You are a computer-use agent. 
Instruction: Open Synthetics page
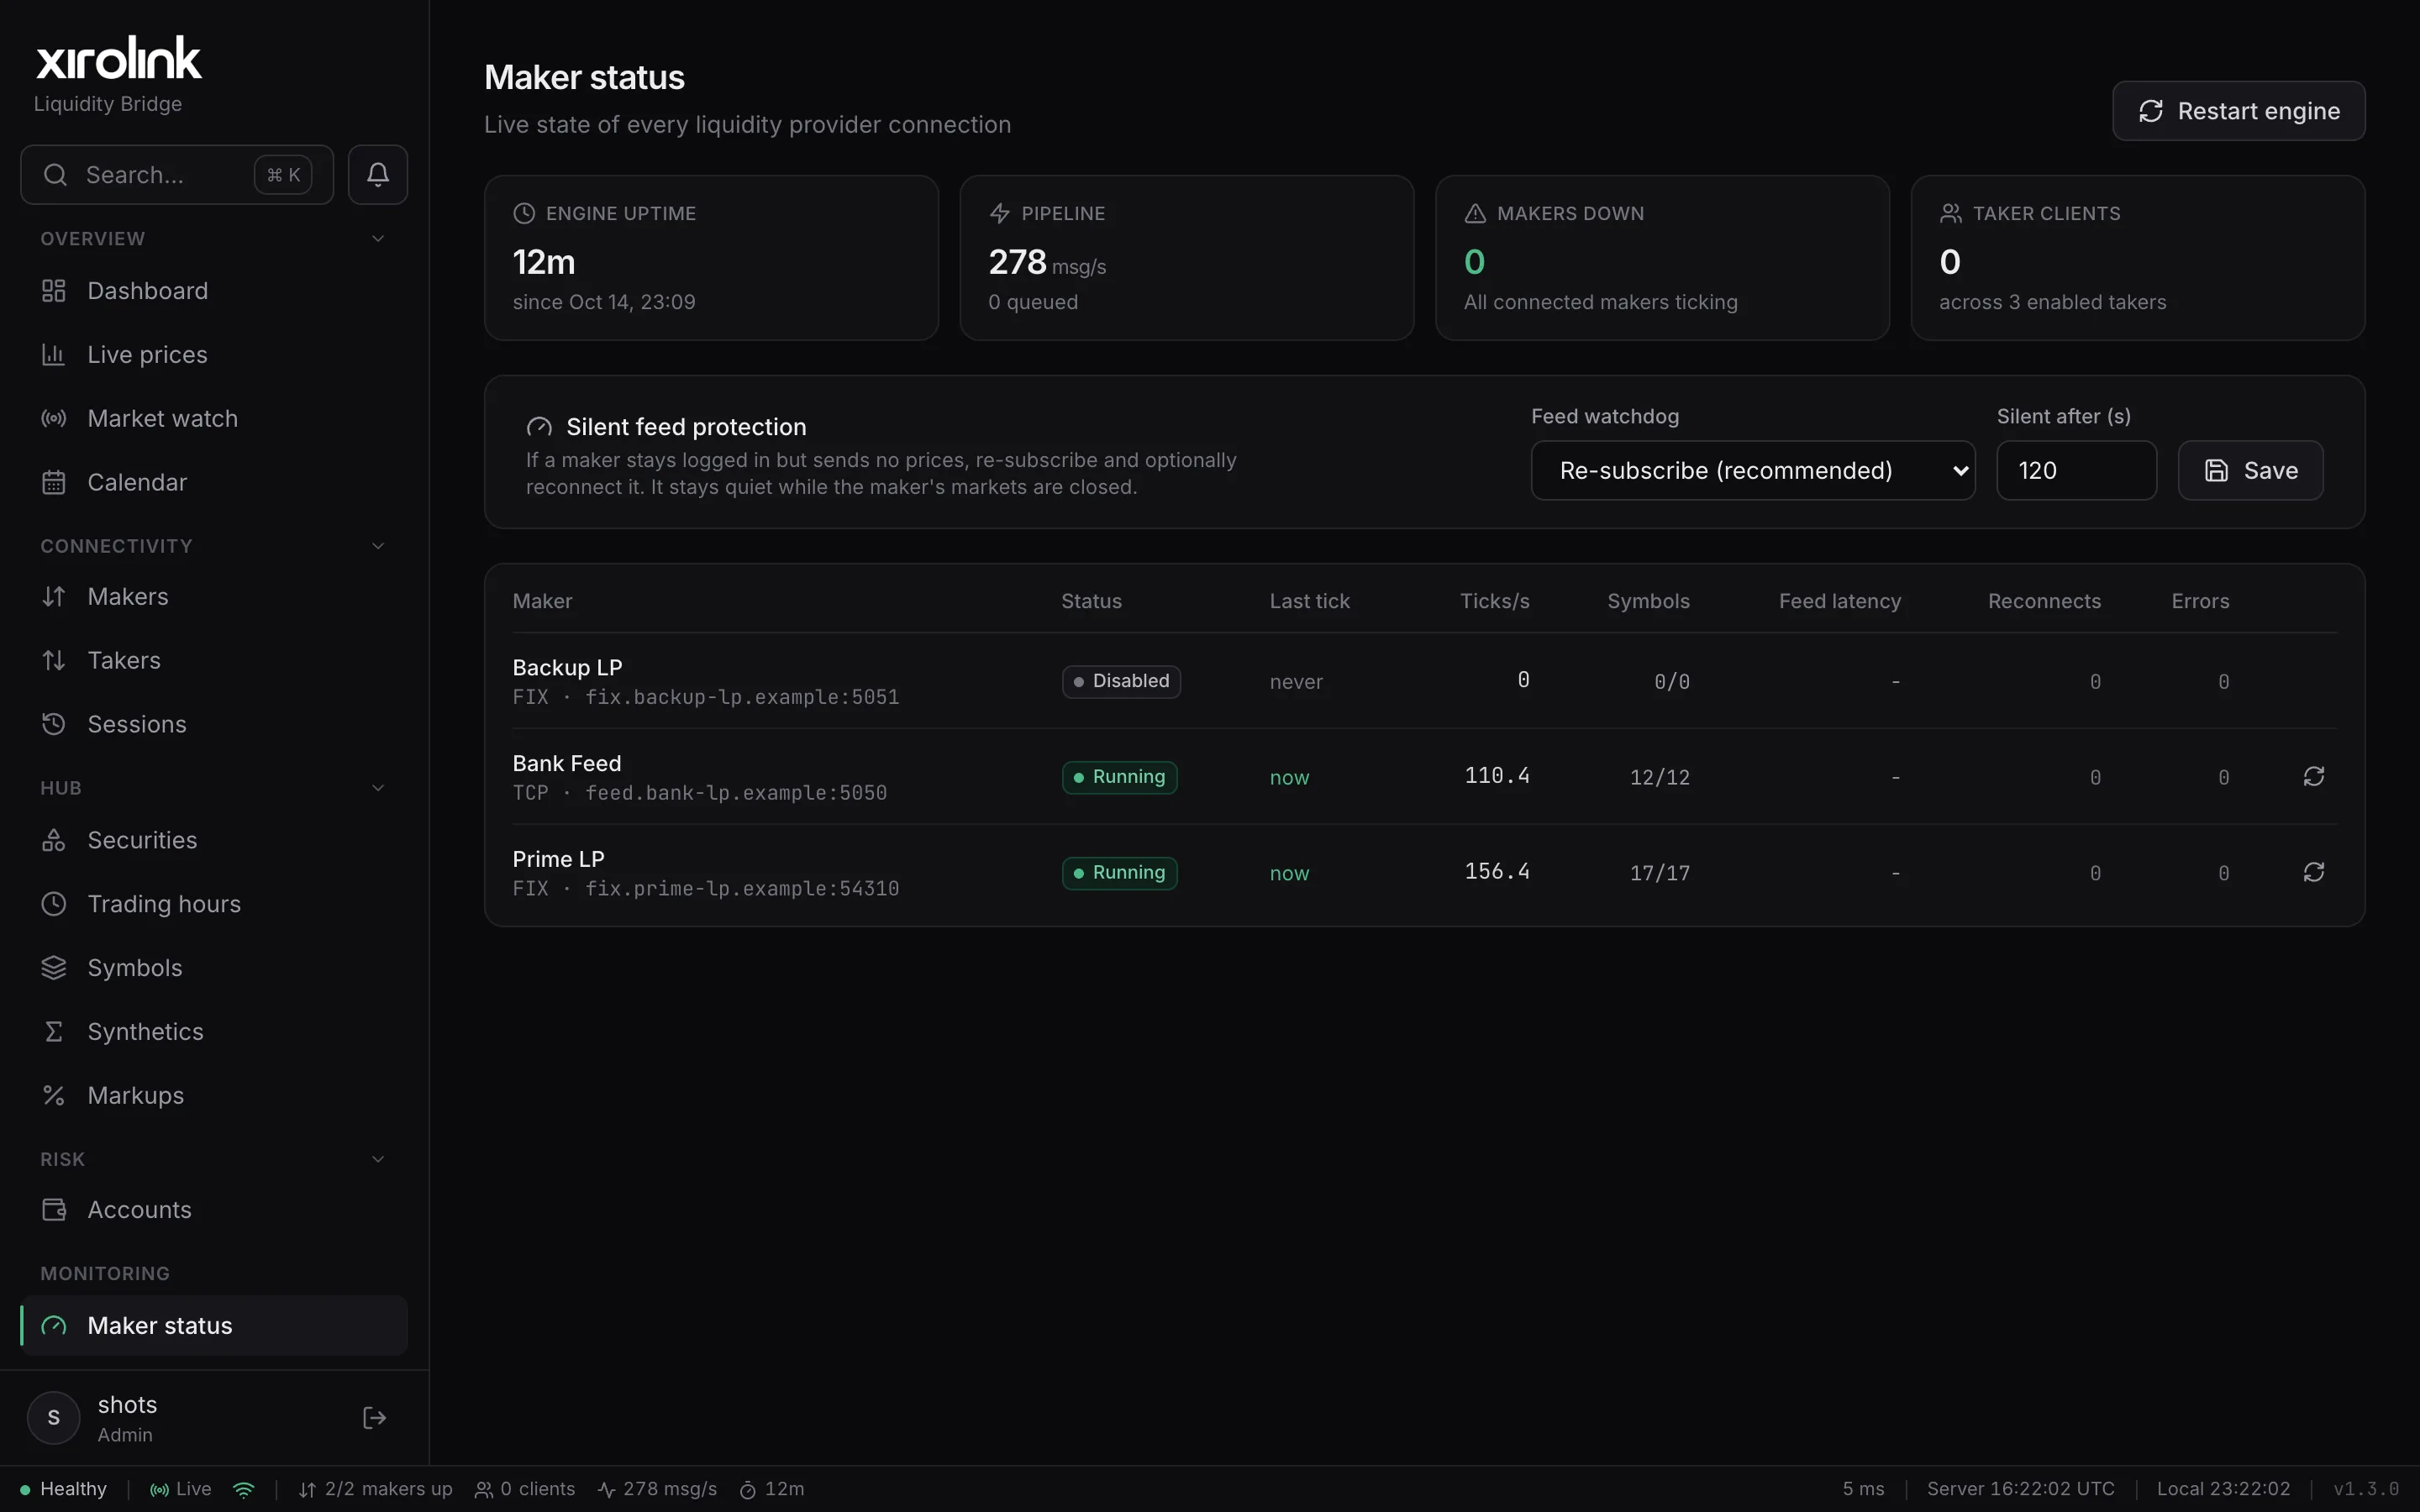(214, 1032)
